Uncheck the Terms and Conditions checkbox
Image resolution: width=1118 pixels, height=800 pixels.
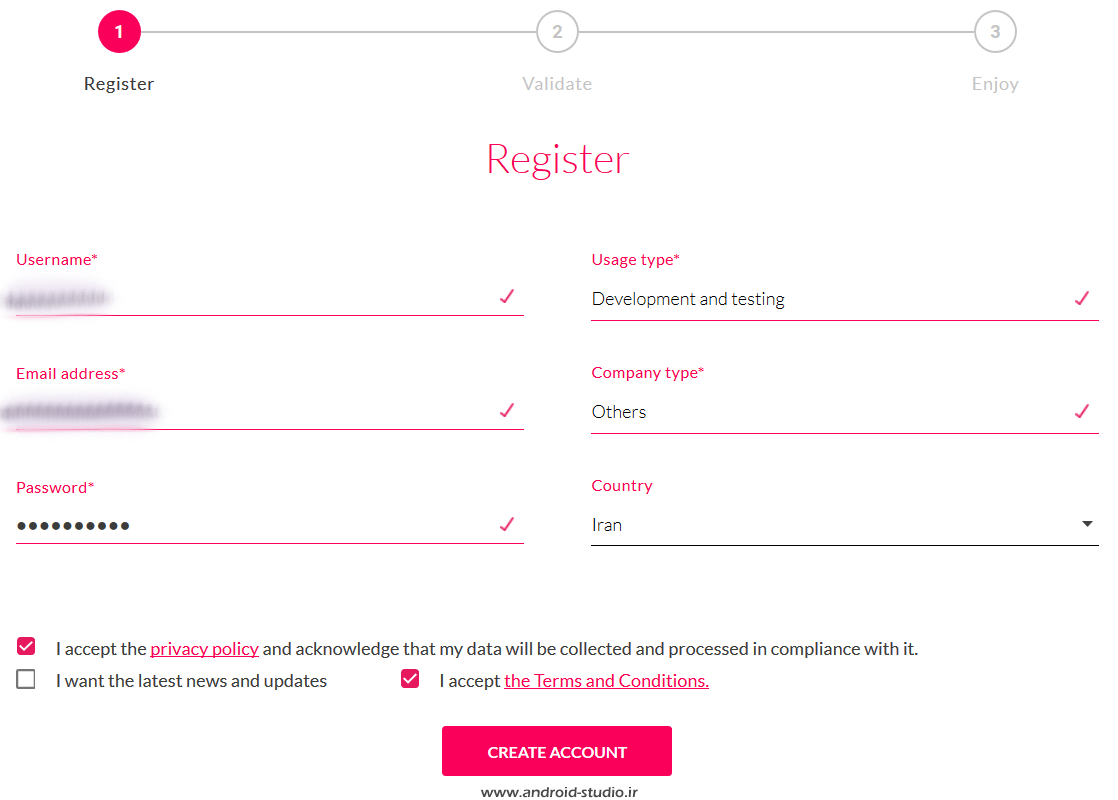click(x=410, y=680)
